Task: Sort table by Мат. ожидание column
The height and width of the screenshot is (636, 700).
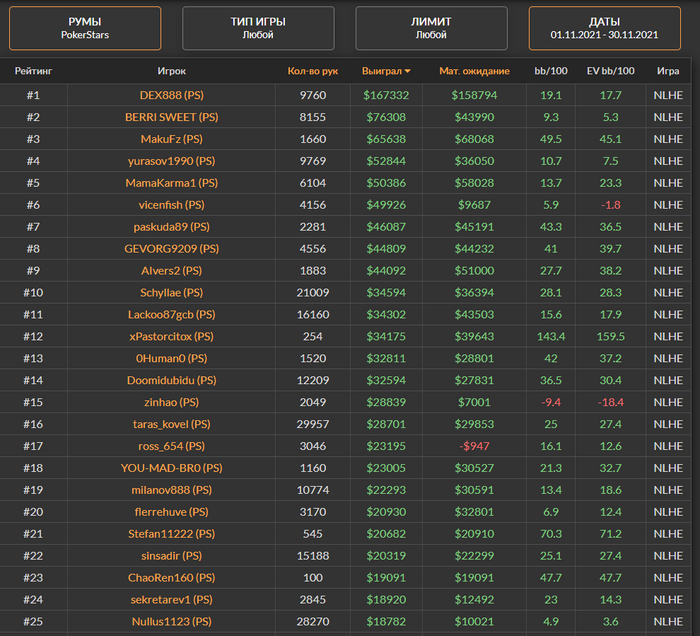Action: click(474, 71)
